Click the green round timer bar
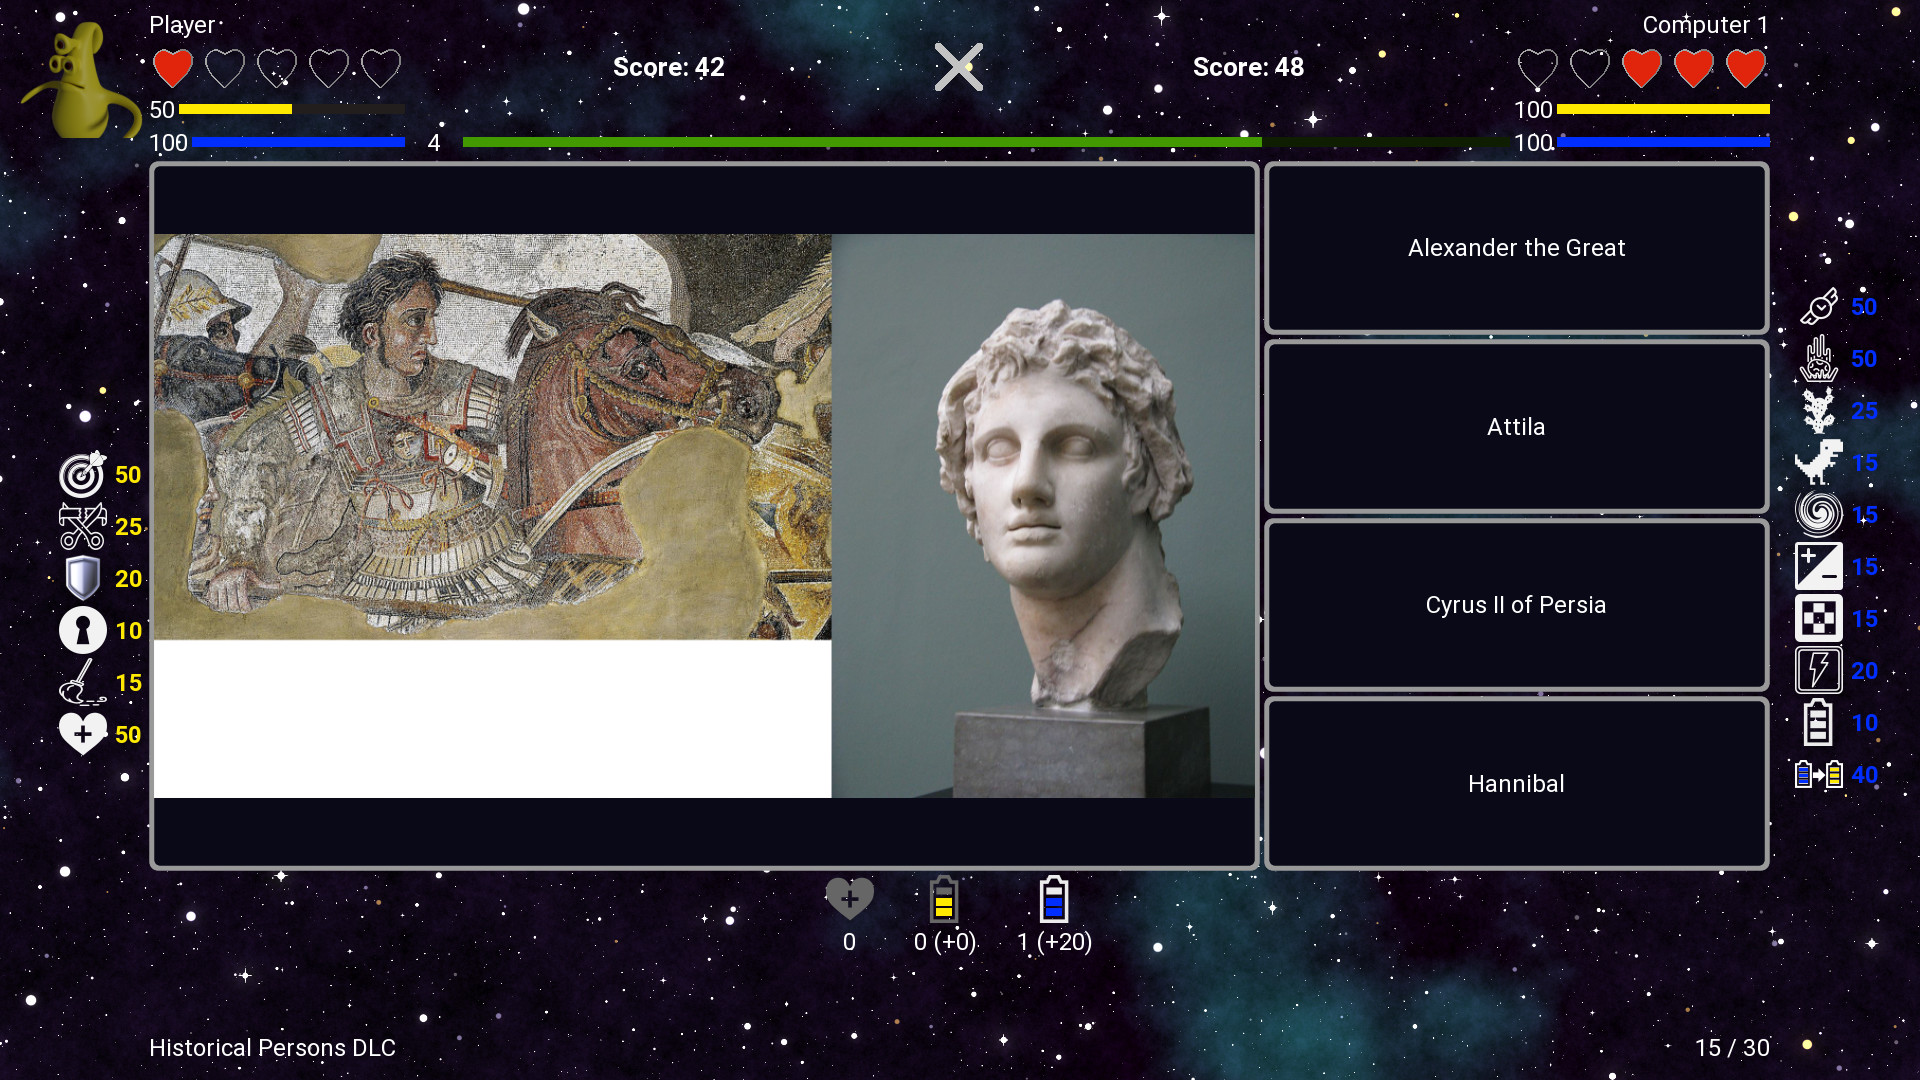This screenshot has height=1080, width=1920. pyautogui.click(x=860, y=143)
